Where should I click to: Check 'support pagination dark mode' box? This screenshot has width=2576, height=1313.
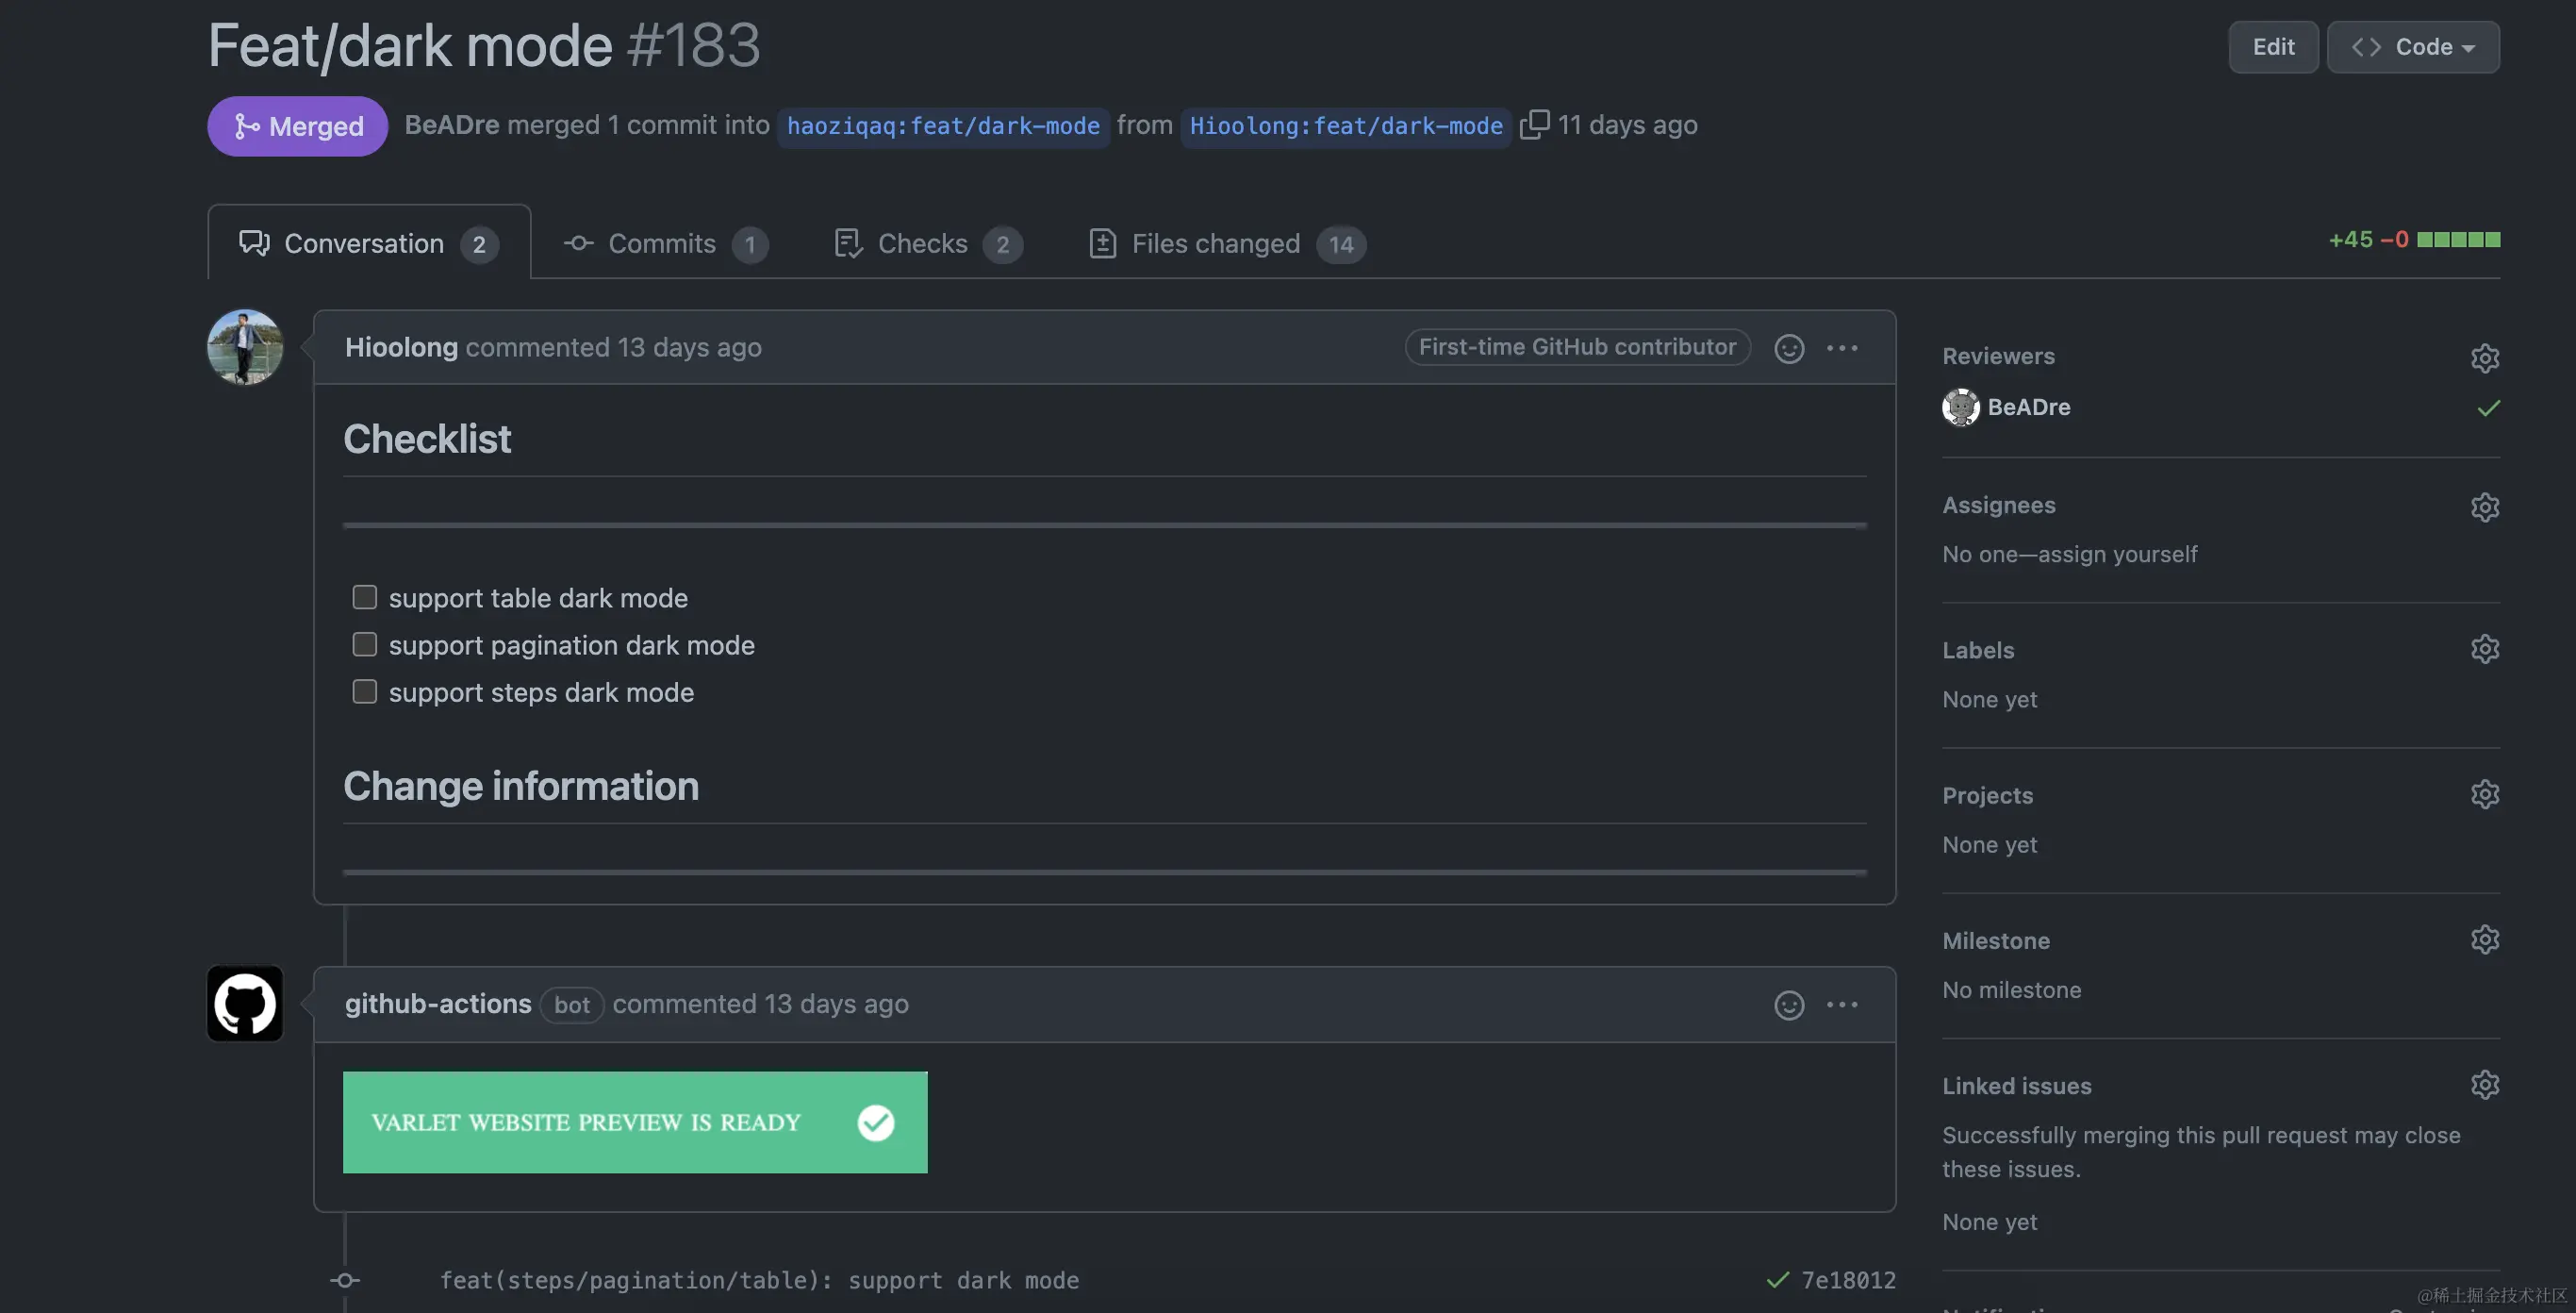(x=365, y=645)
